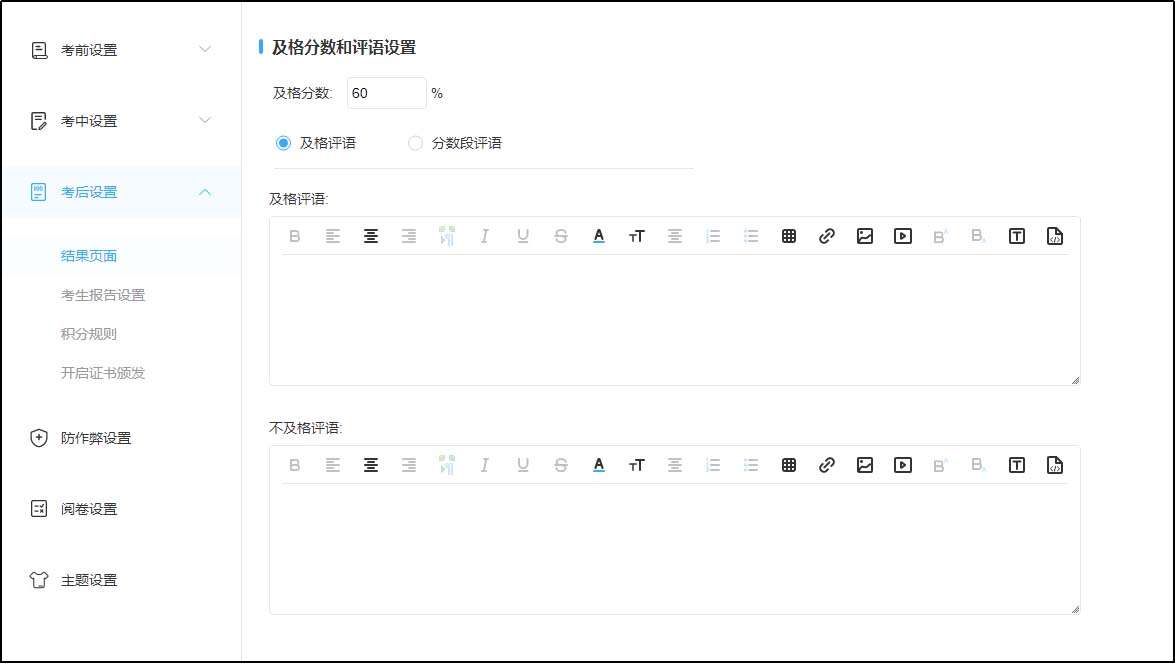Viewport: 1175px width, 665px height.
Task: Open 开启证书颁发 settings
Action: coord(105,373)
